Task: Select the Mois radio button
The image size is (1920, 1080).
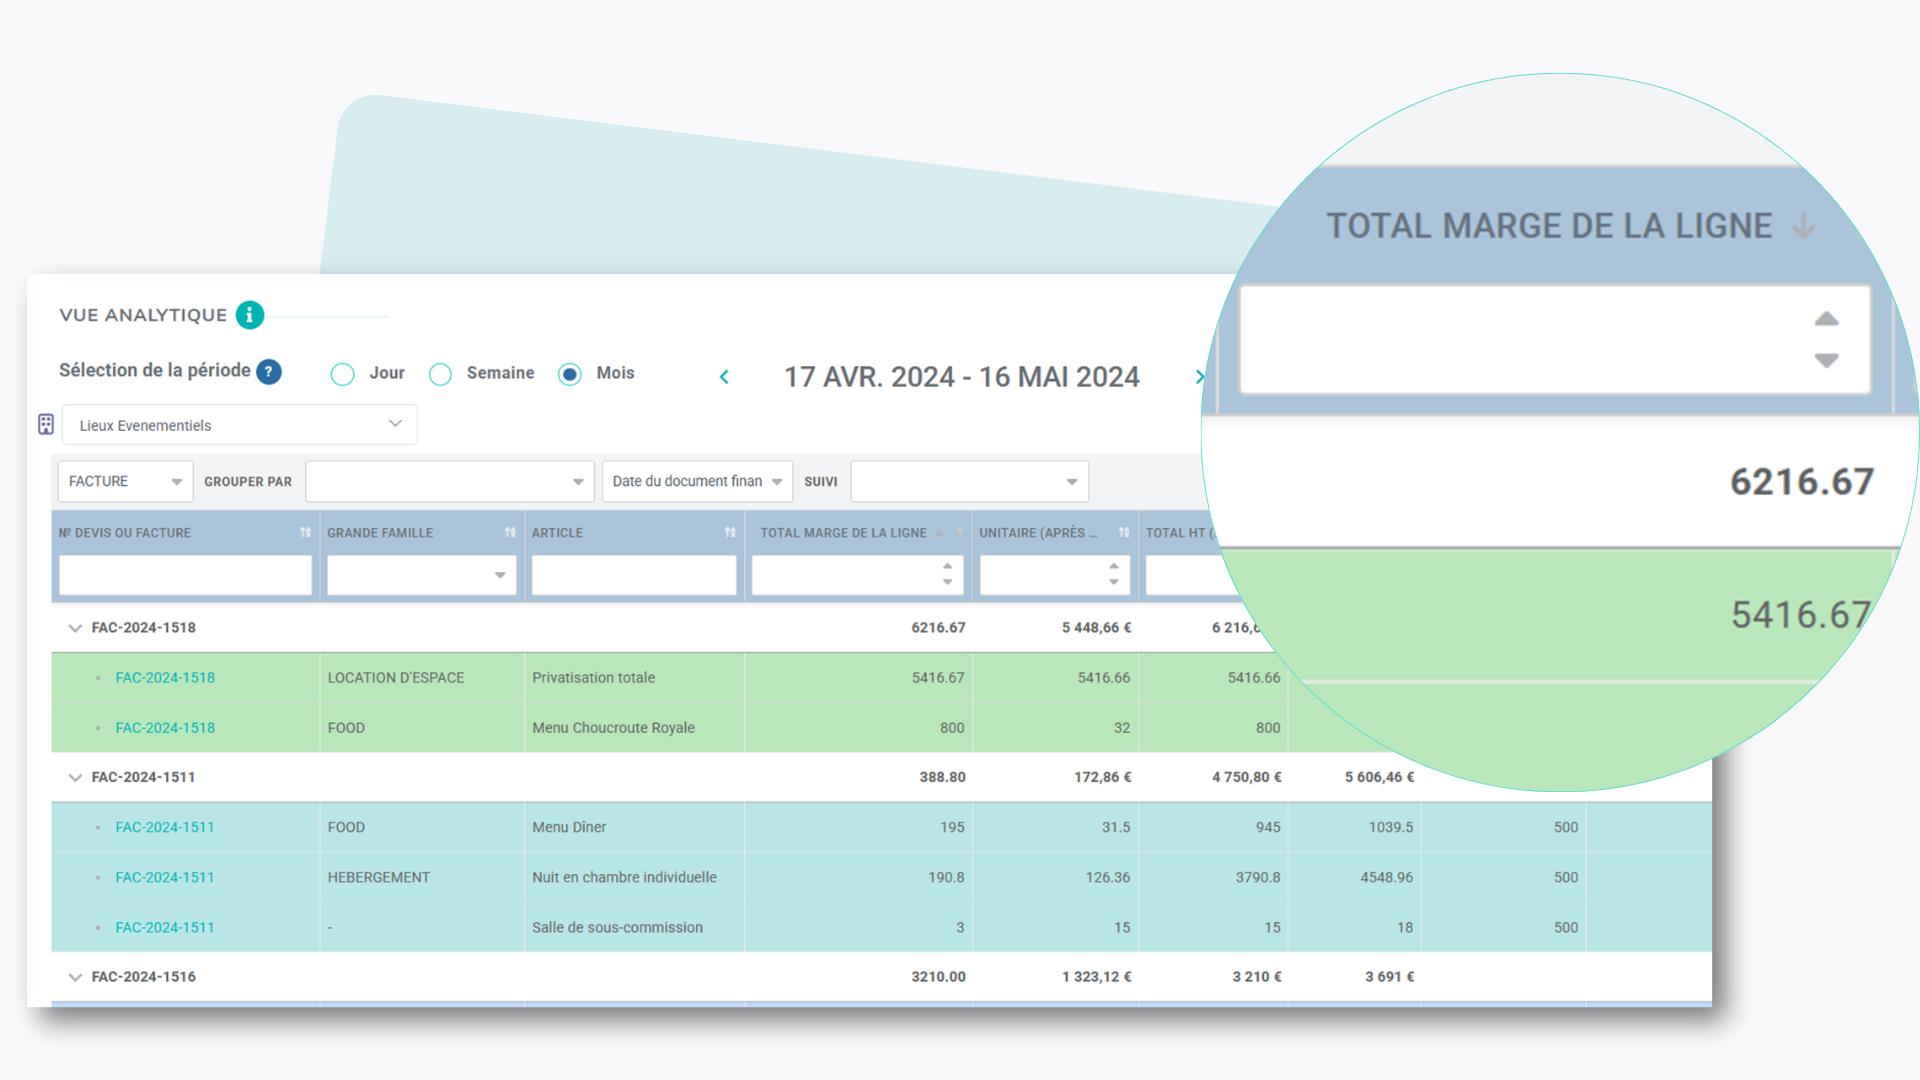Action: 570,374
